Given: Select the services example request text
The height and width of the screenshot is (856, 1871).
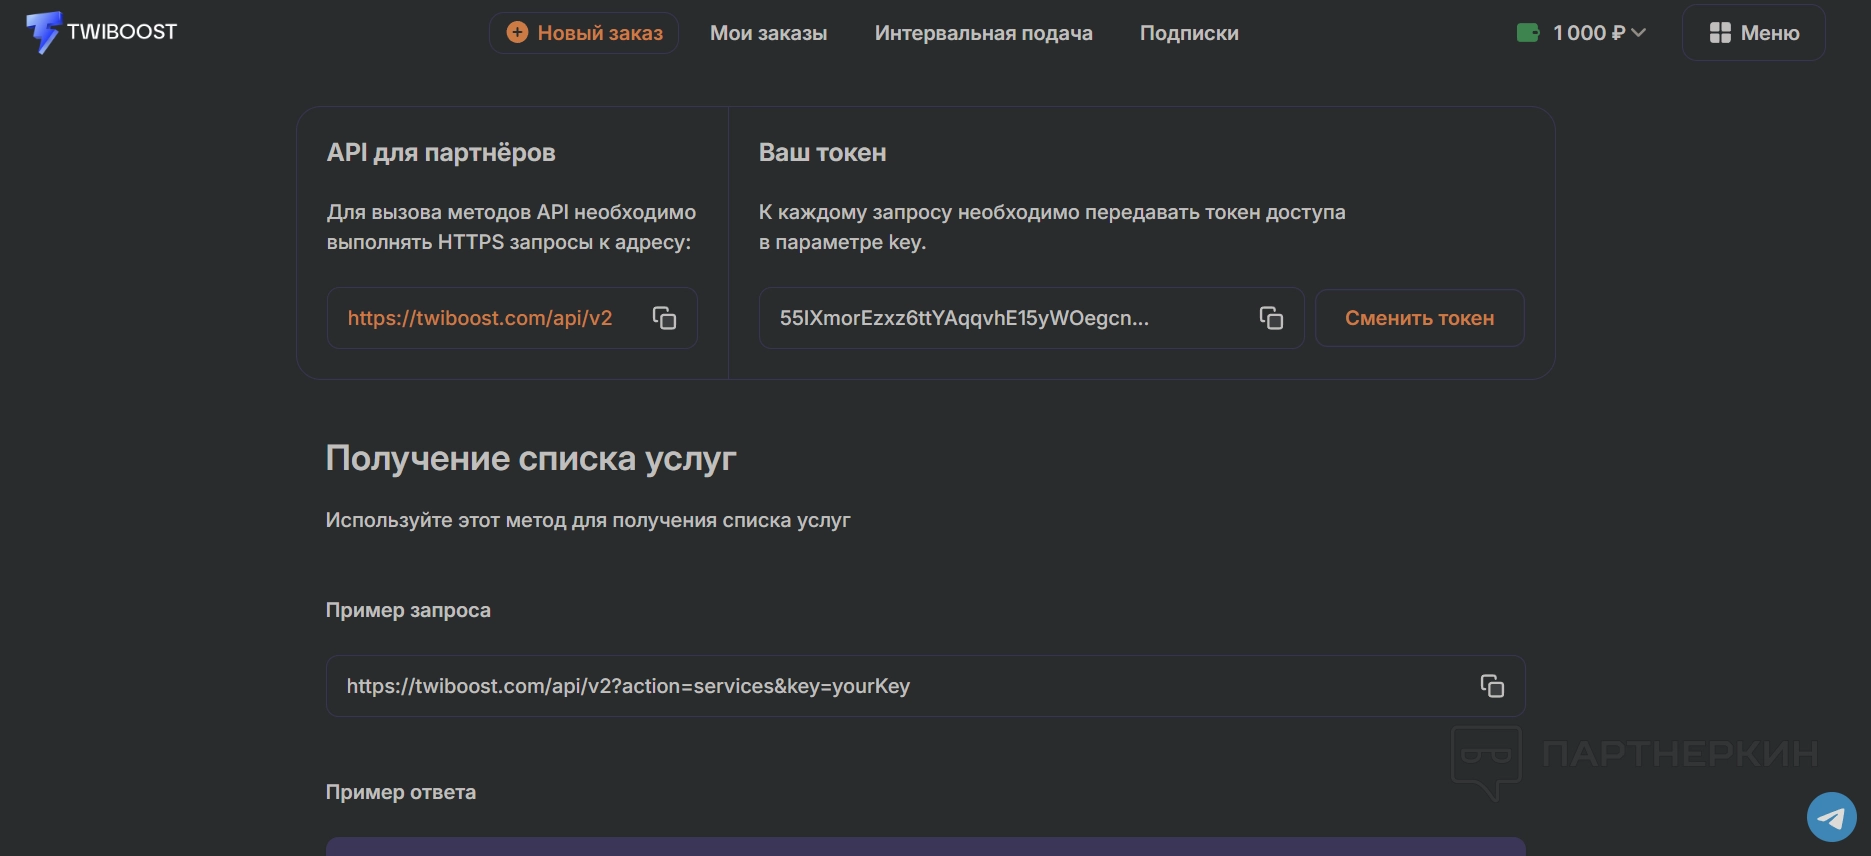Looking at the screenshot, I should point(628,686).
